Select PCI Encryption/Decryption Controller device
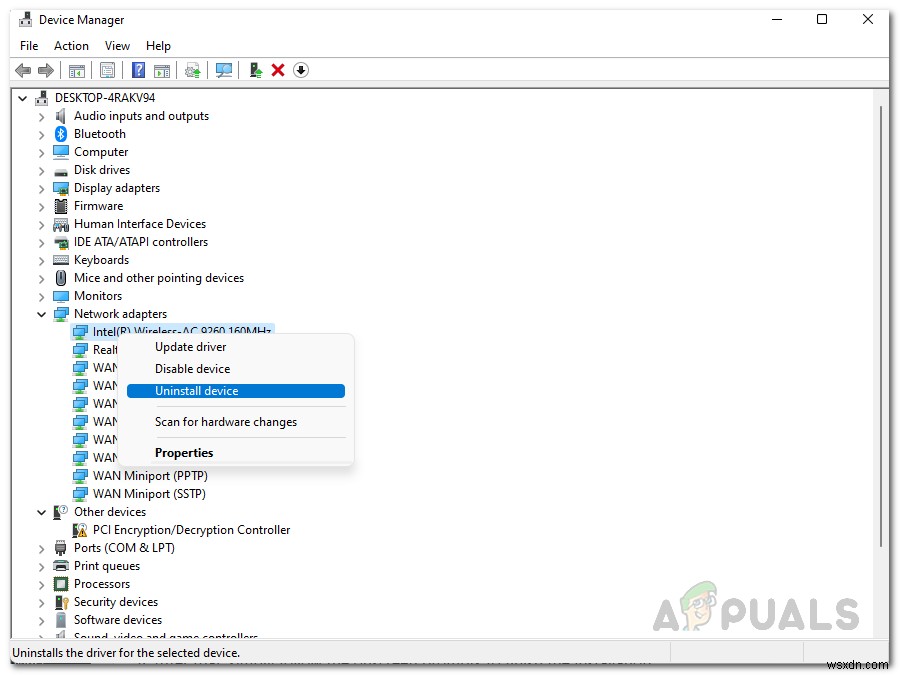The image size is (900, 675). 191,530
